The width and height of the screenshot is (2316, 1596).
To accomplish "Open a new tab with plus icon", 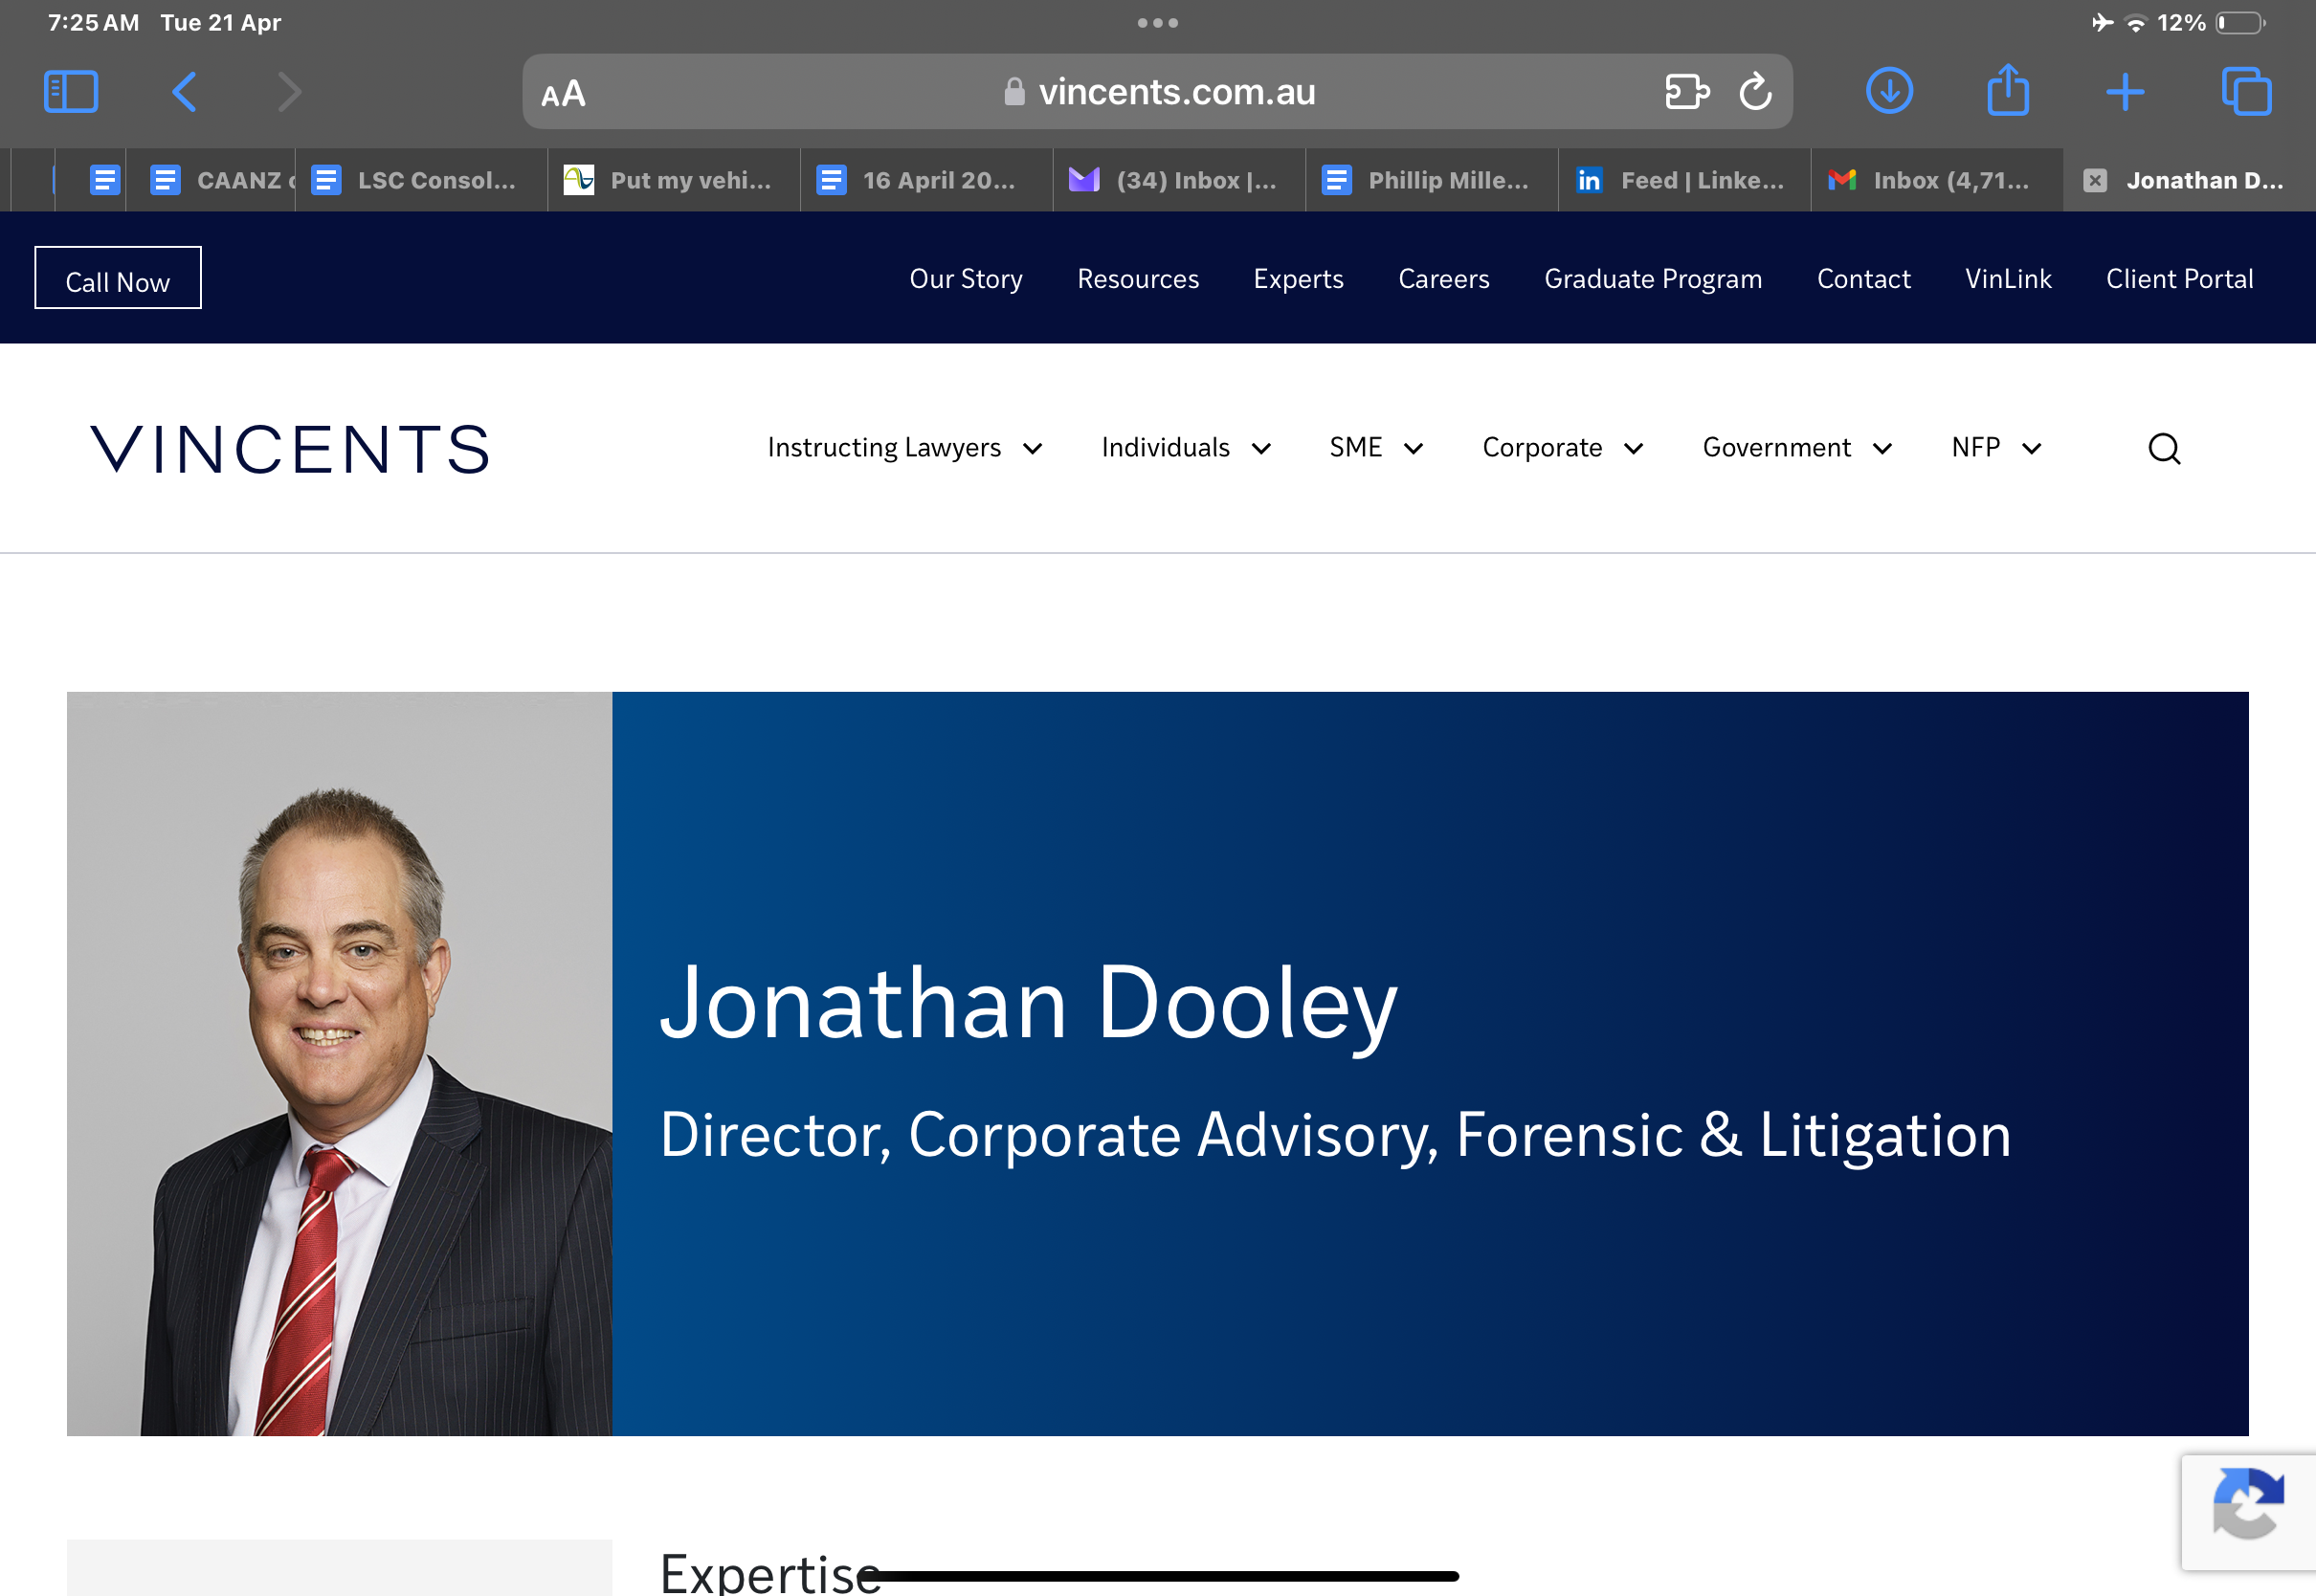I will click(2125, 92).
